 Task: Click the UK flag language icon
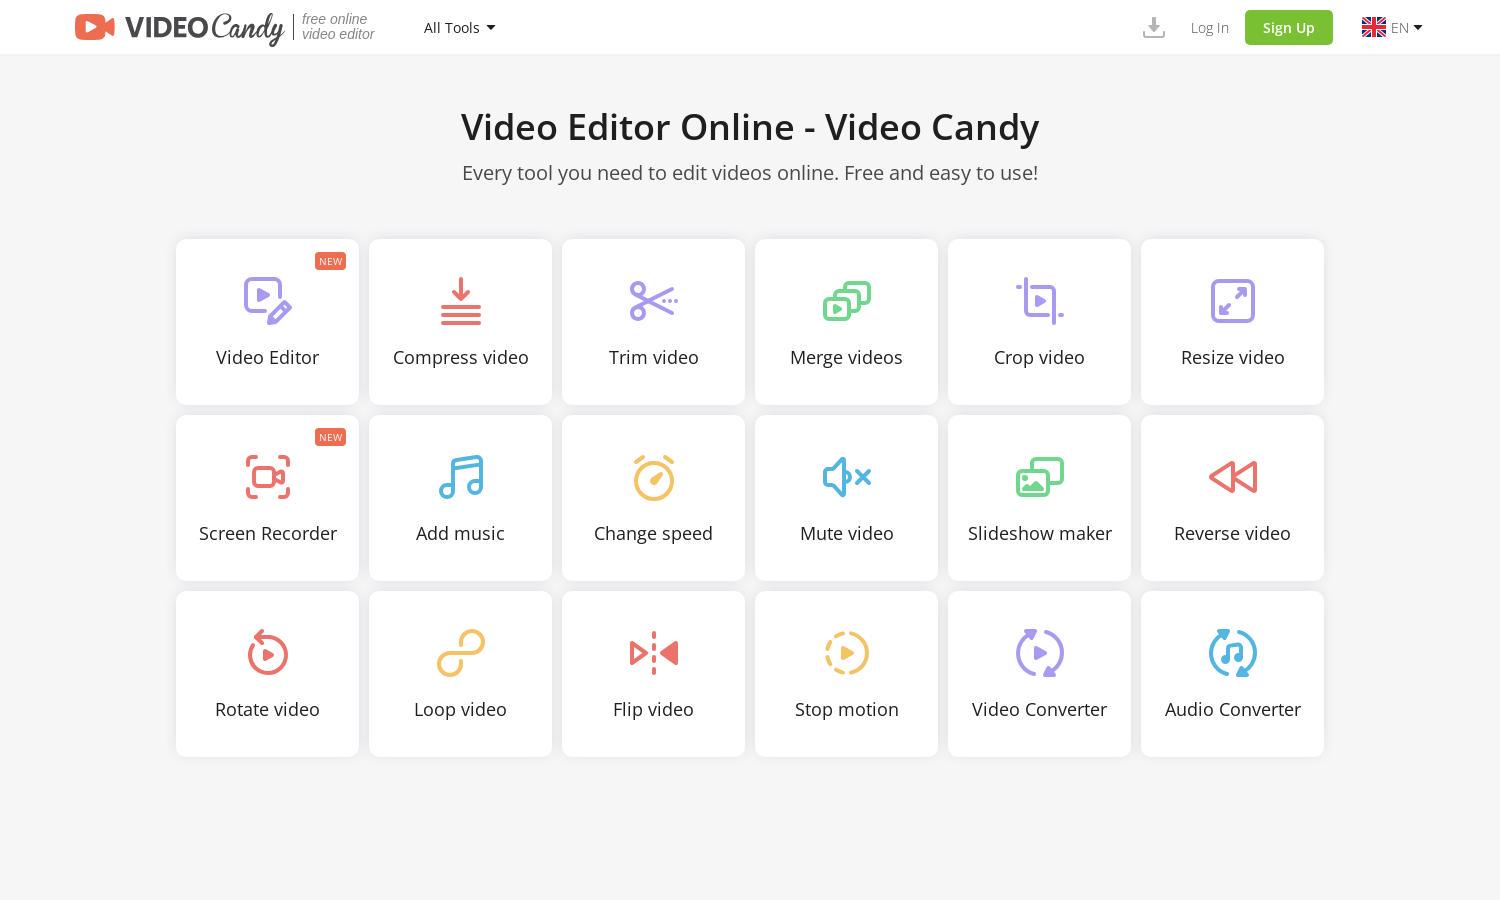pos(1374,28)
